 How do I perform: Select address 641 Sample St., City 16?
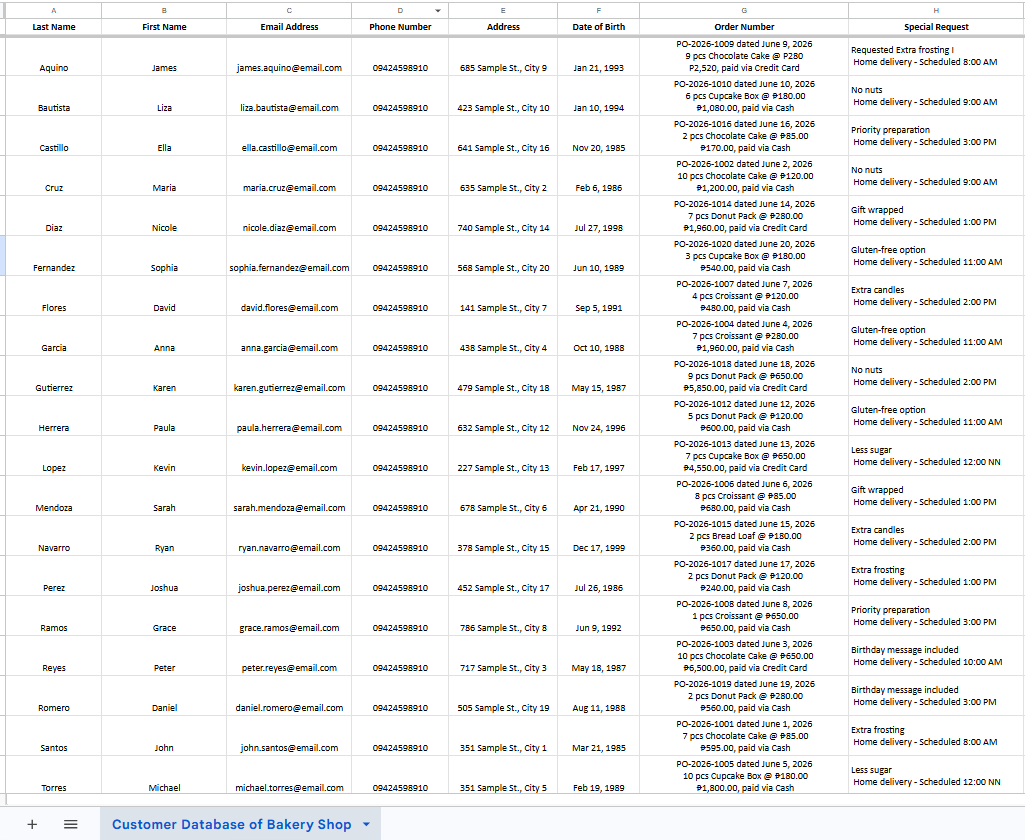click(x=503, y=136)
